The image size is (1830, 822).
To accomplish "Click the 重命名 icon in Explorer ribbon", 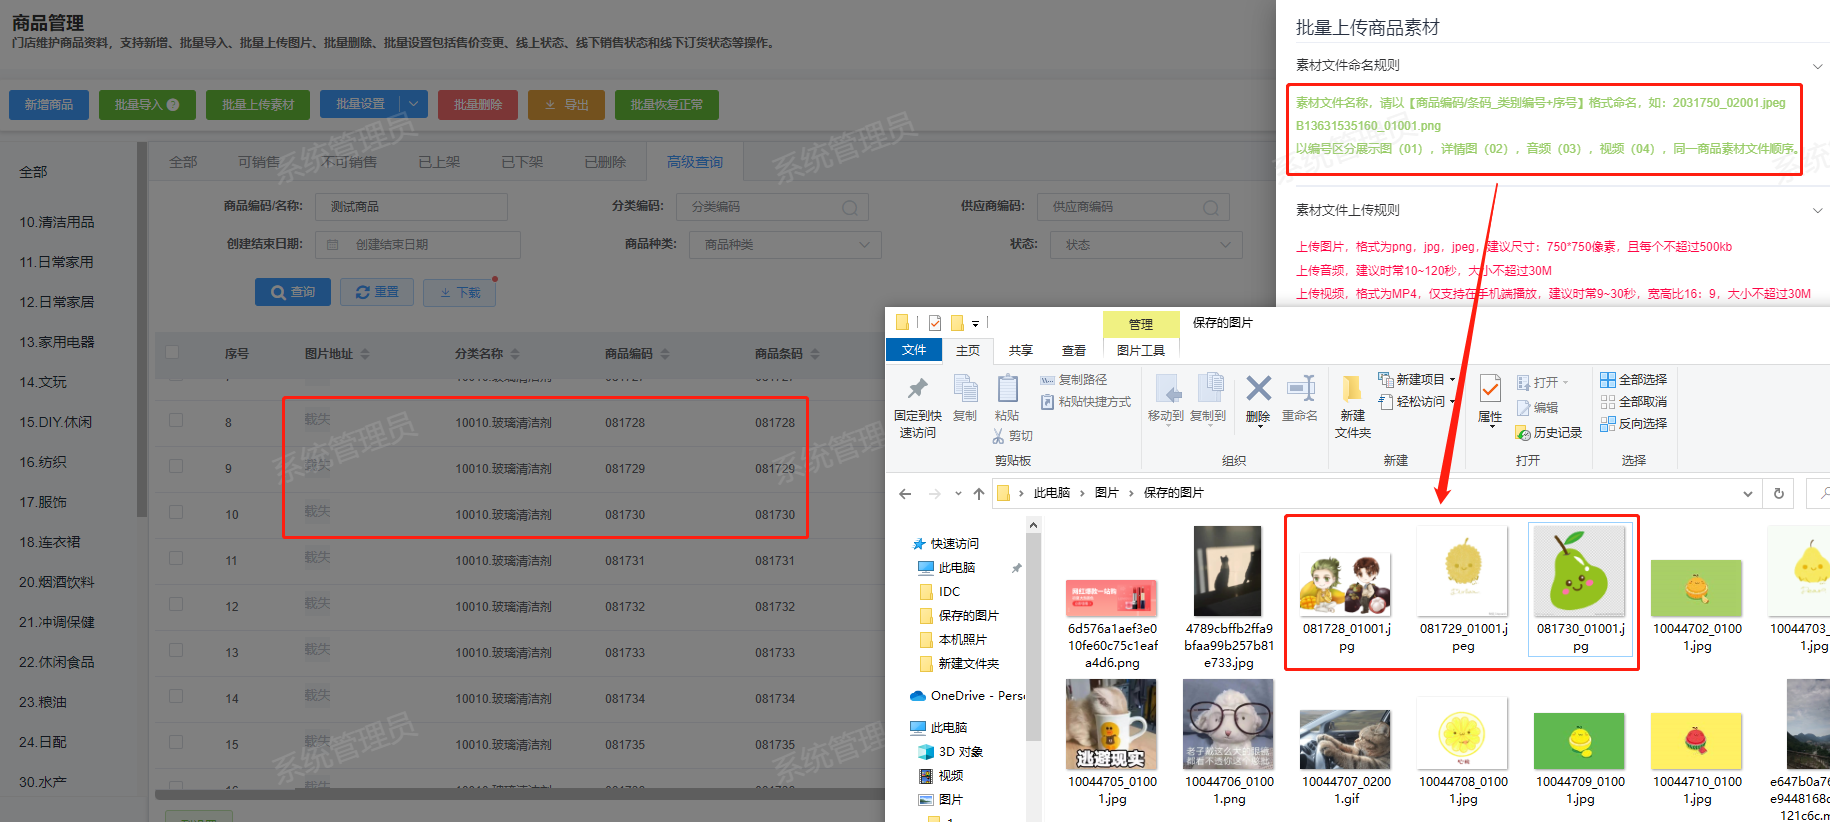I will click(x=1300, y=388).
